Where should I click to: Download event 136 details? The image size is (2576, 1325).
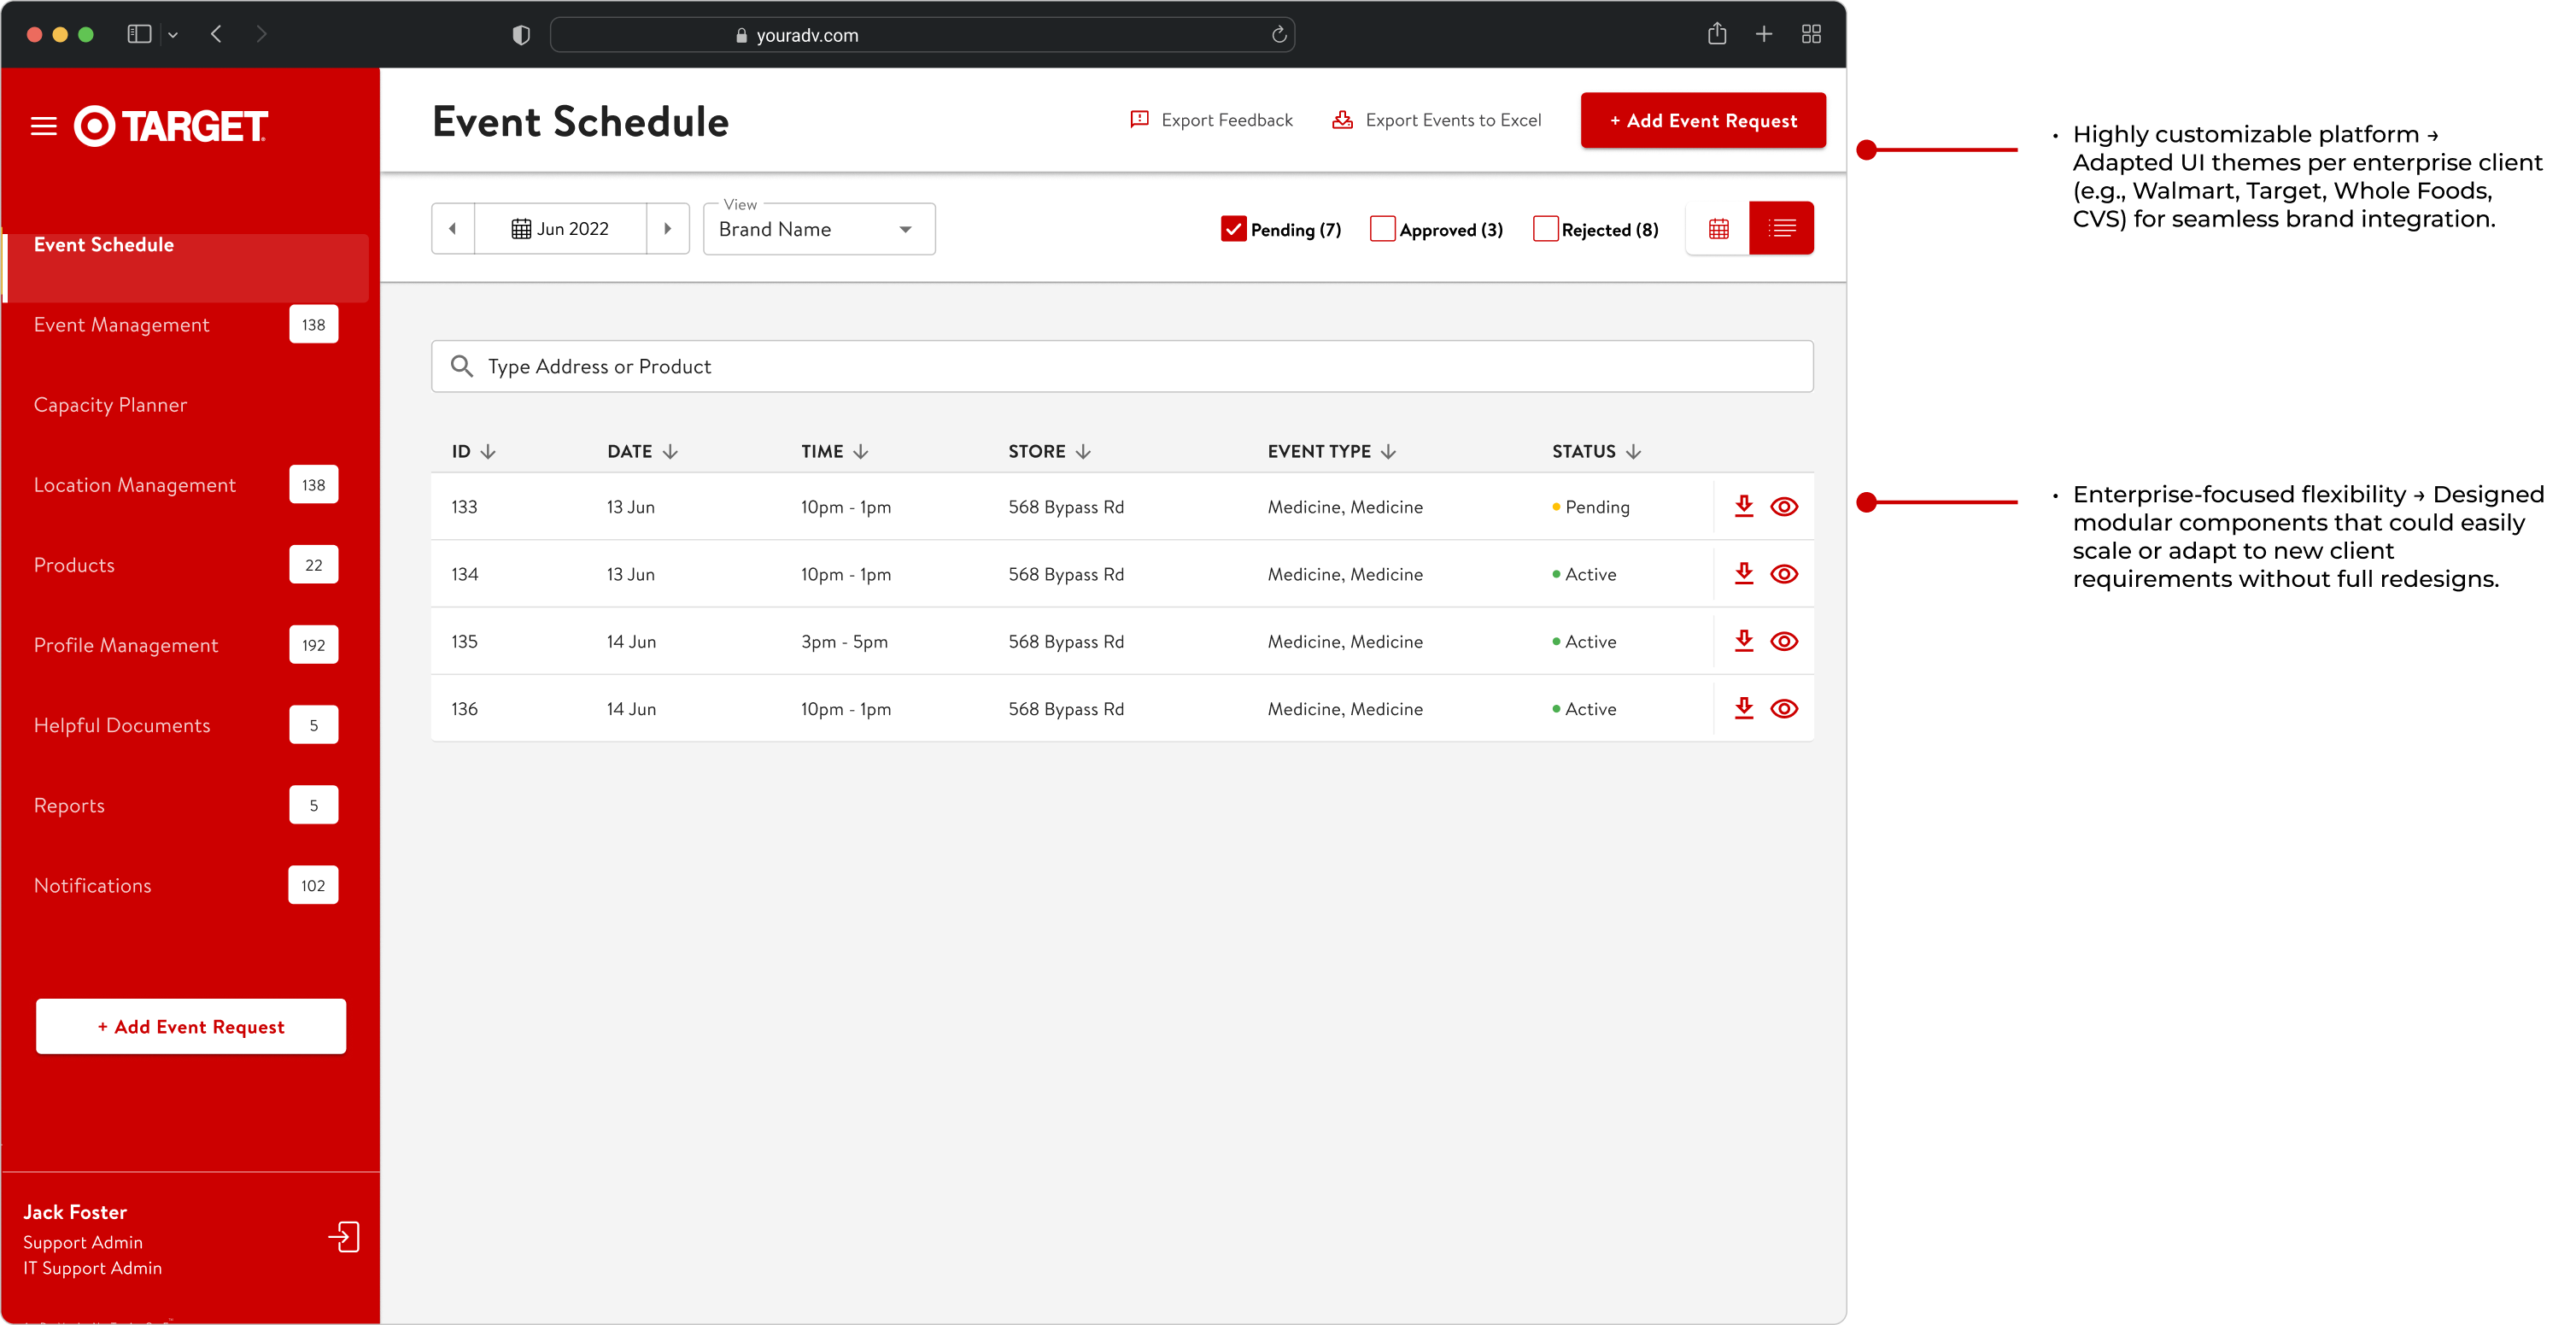[x=1743, y=708]
